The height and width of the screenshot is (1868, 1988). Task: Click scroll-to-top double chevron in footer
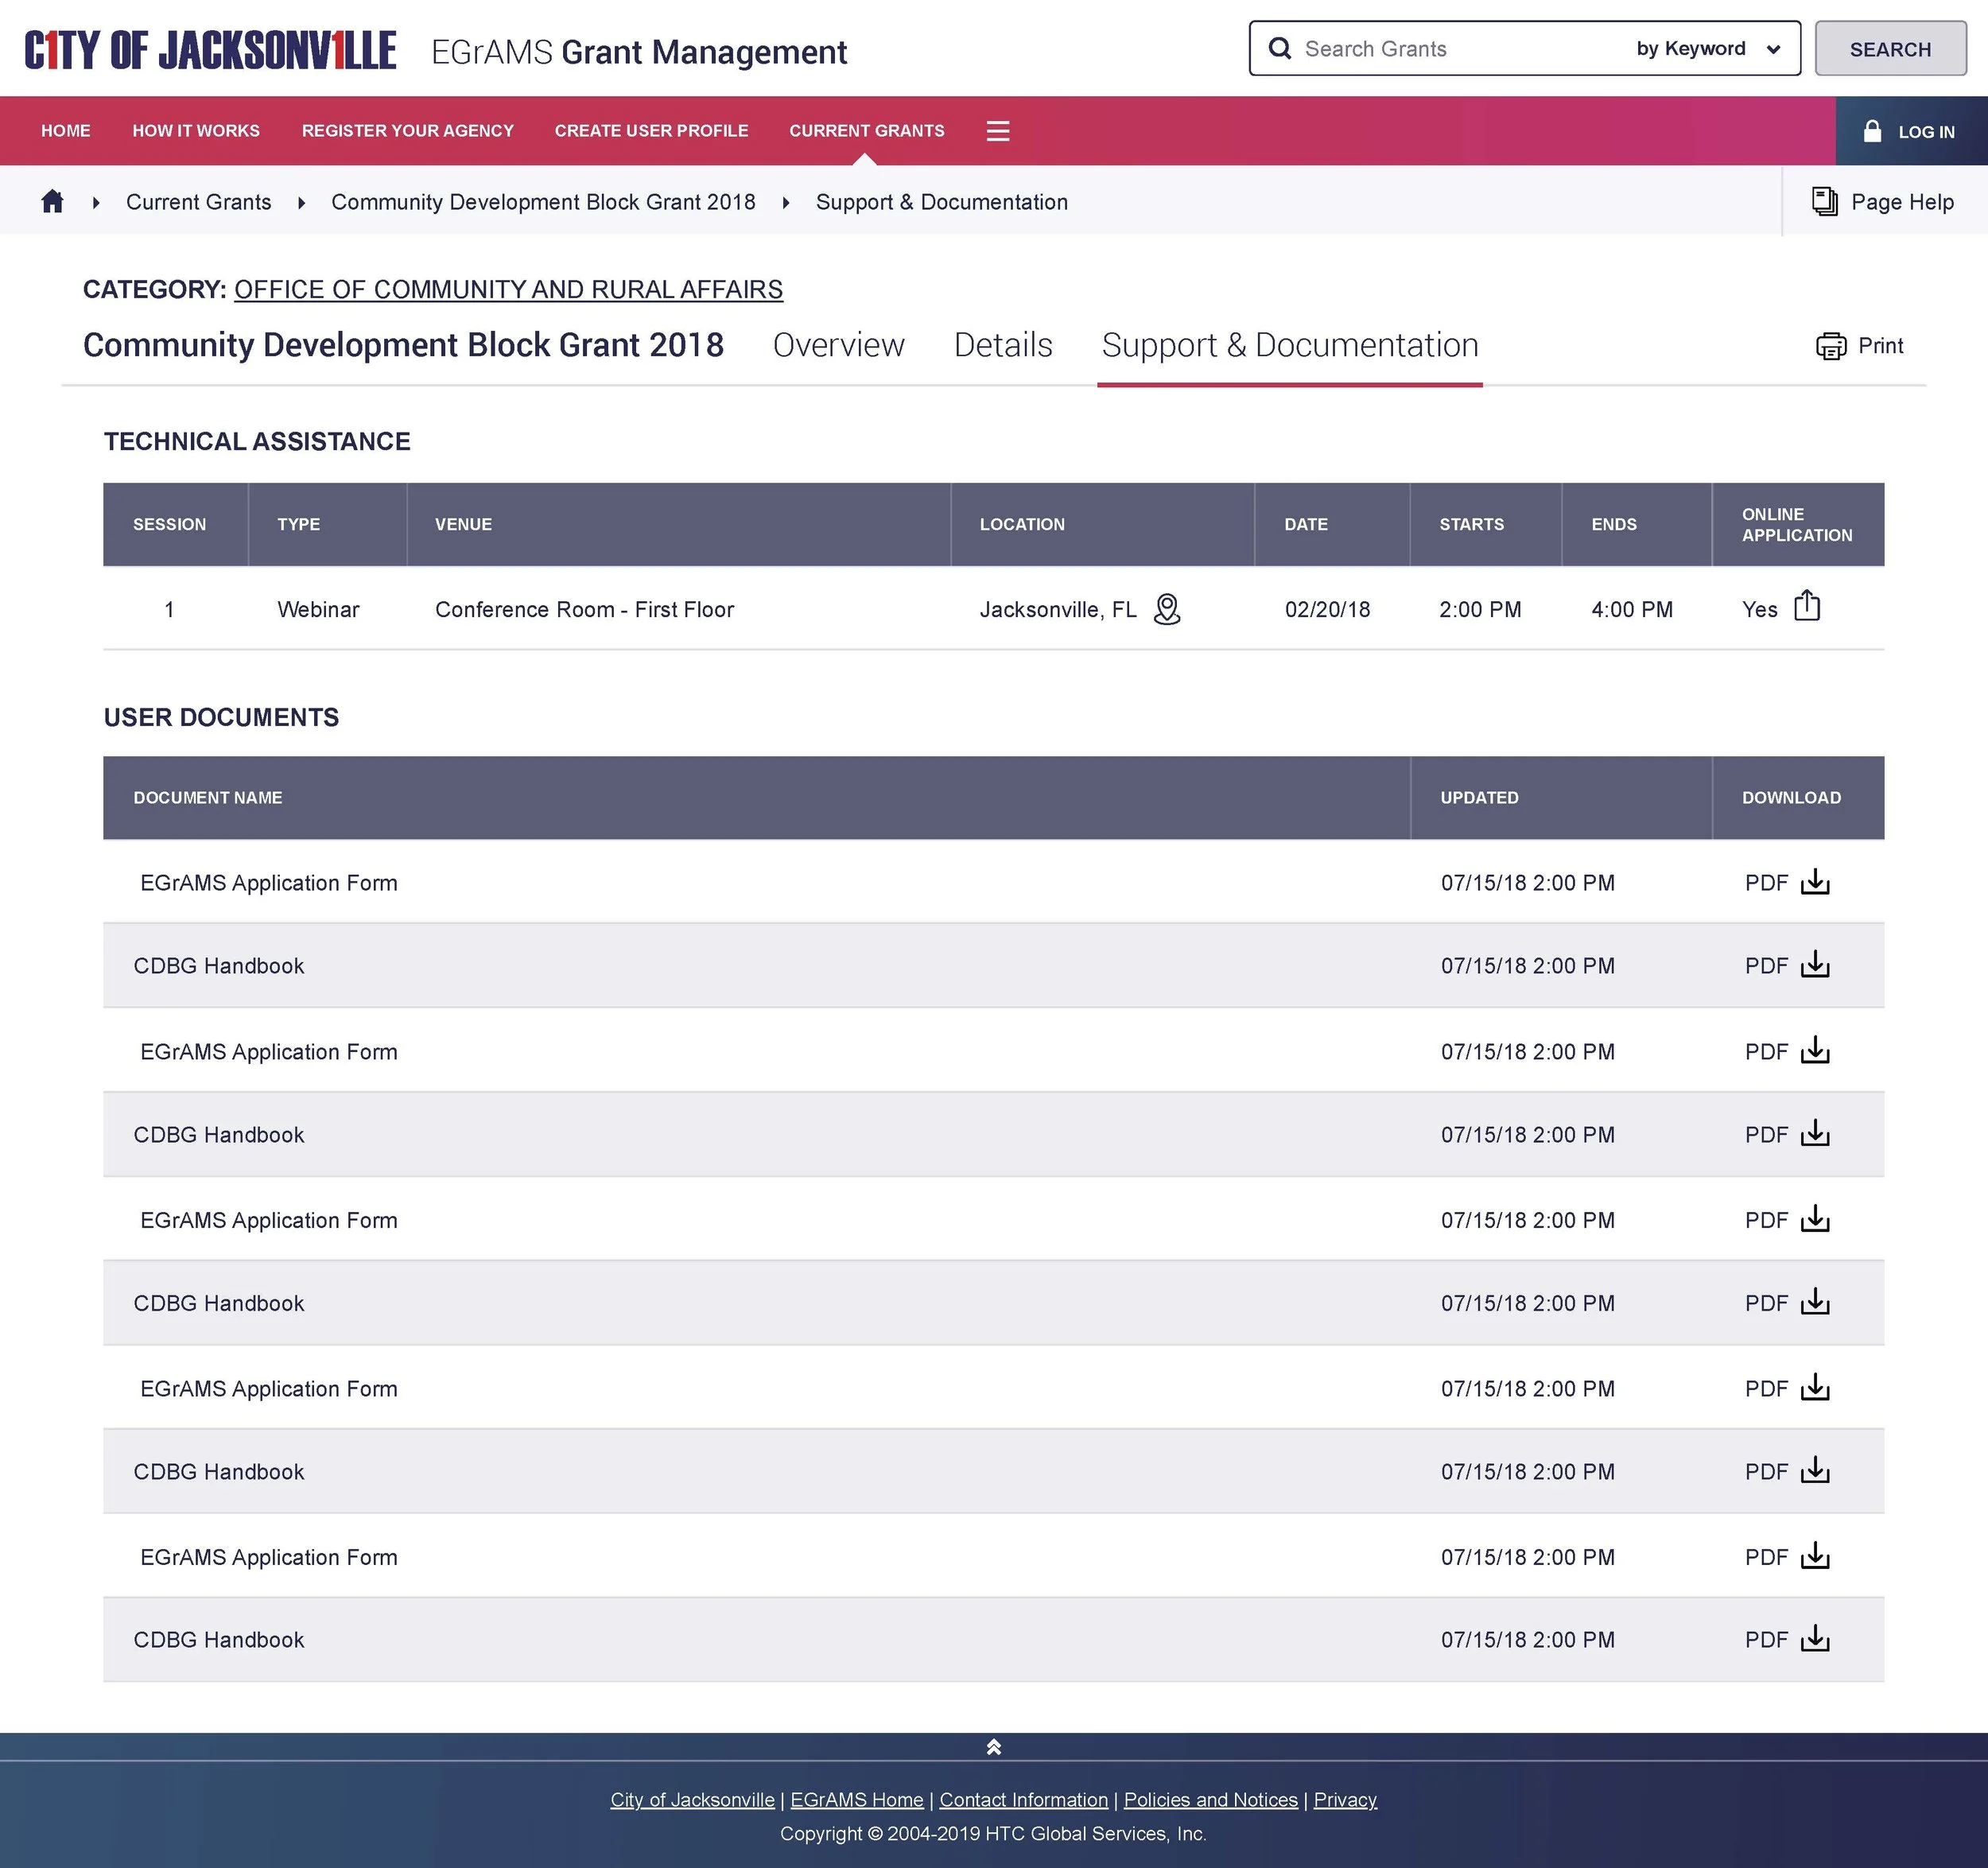(993, 1747)
